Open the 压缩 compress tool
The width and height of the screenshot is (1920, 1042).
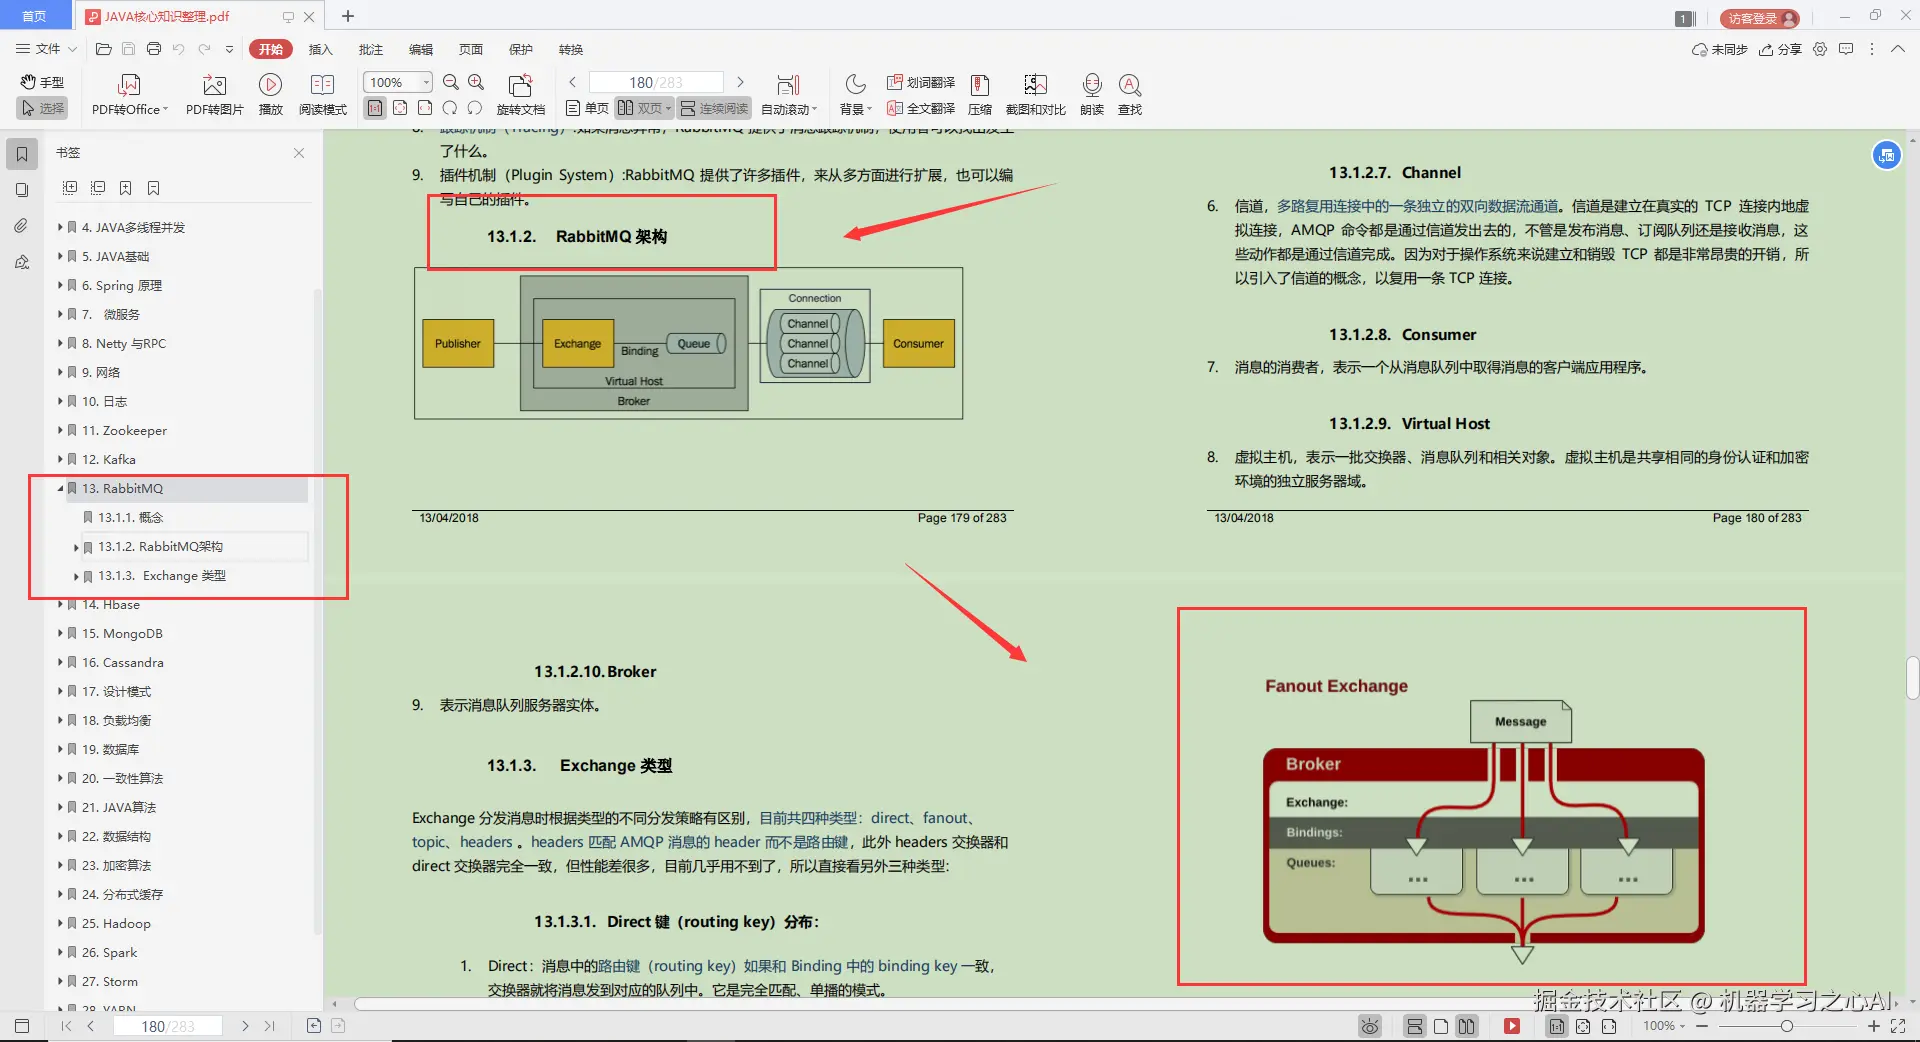pos(980,95)
